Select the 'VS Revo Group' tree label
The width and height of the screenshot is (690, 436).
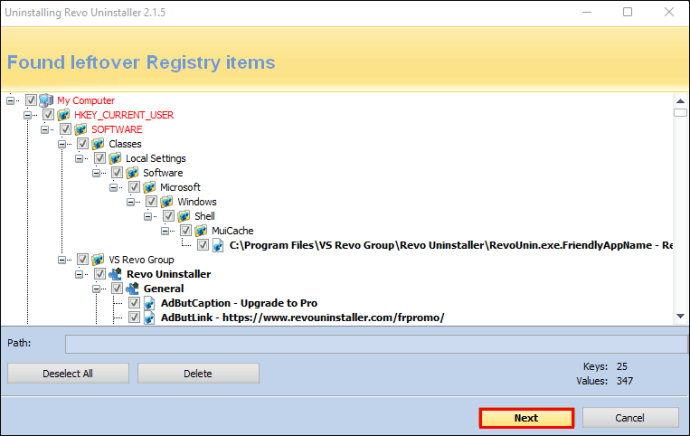pos(141,260)
